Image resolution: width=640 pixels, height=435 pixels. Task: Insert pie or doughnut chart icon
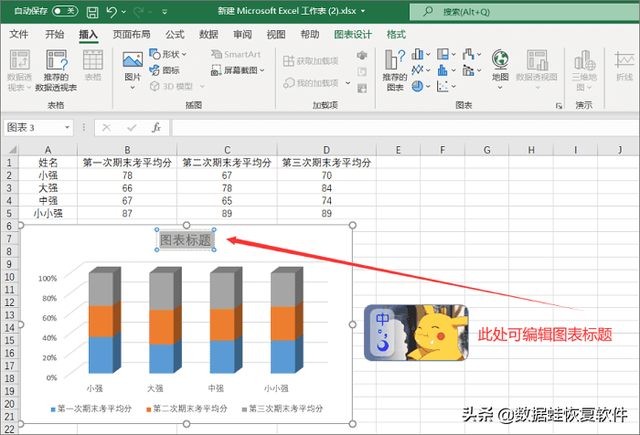coord(417,86)
